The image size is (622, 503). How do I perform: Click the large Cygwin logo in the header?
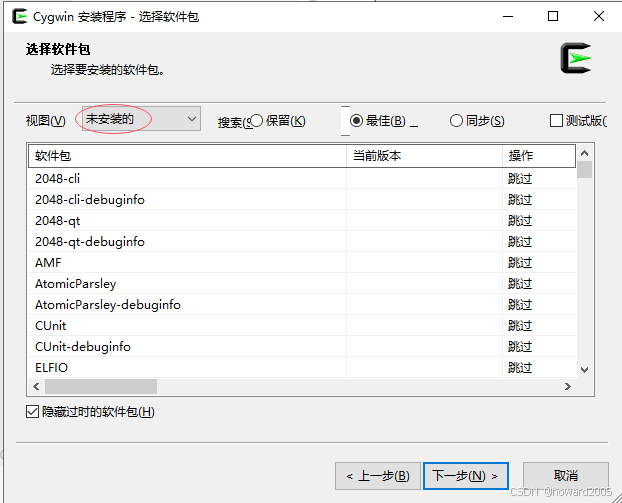[576, 58]
